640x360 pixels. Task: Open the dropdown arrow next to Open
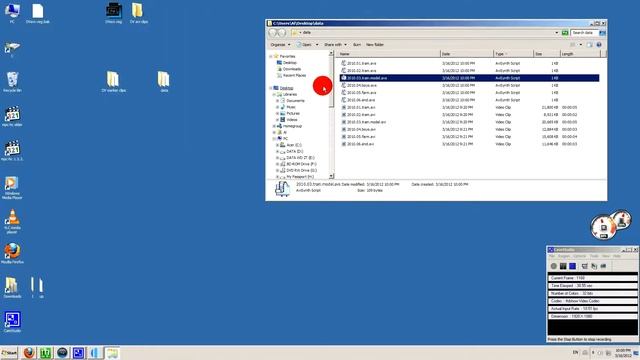(x=317, y=44)
